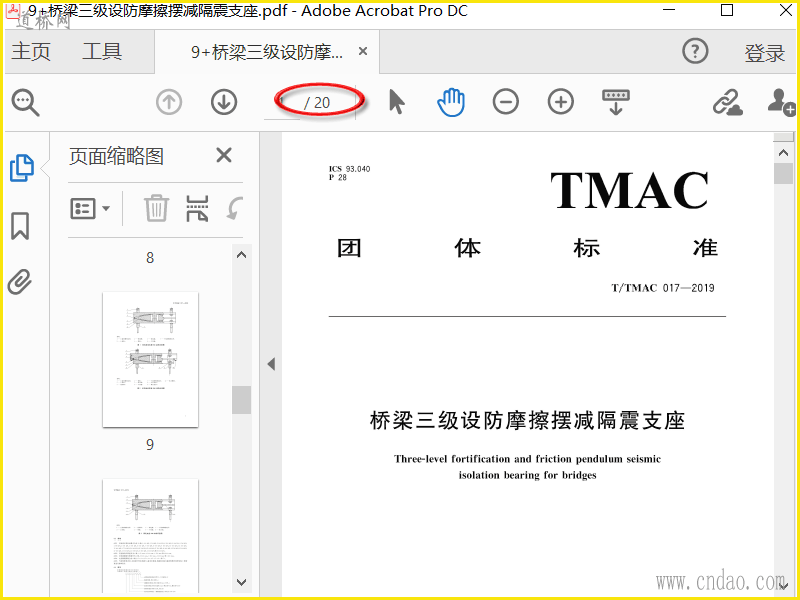Screen dimensions: 800x600
Task: Click the title 桥梁三级设防摩擦摆减隔震支座
Action: click(527, 421)
